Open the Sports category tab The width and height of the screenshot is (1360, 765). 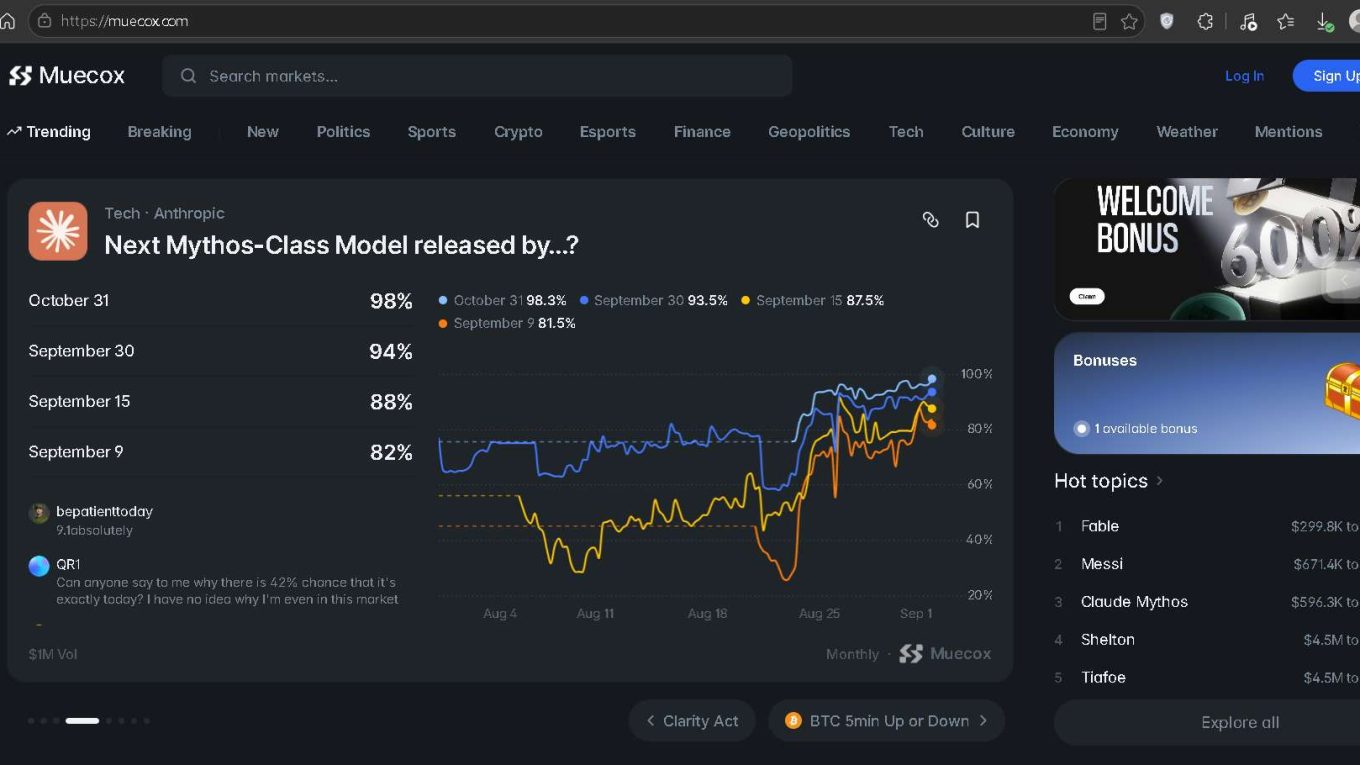pos(432,132)
